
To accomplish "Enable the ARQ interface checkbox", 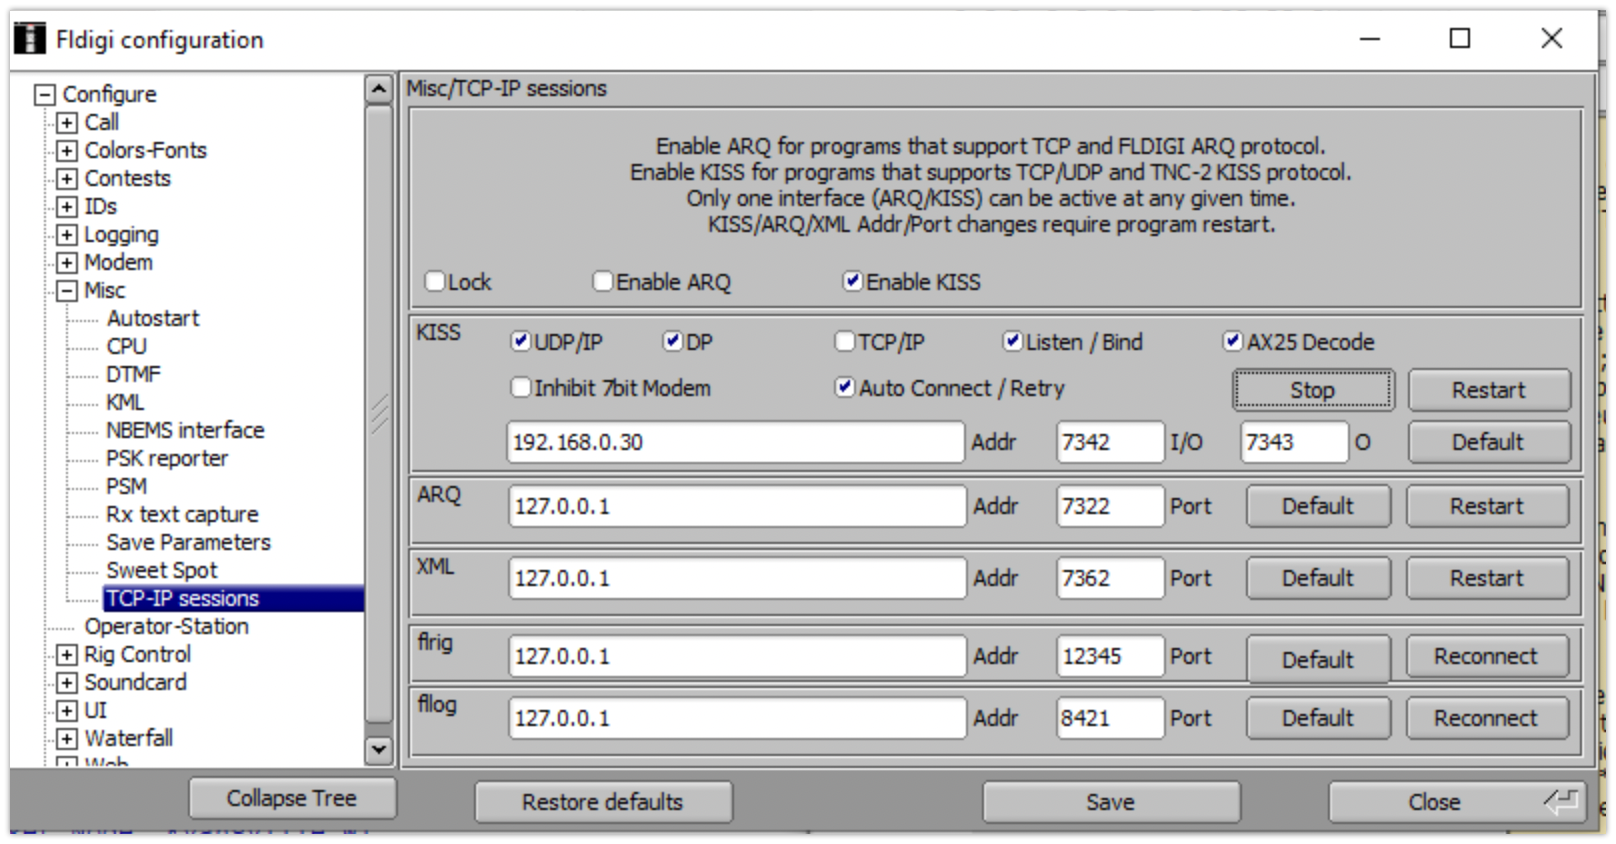I will point(603,282).
